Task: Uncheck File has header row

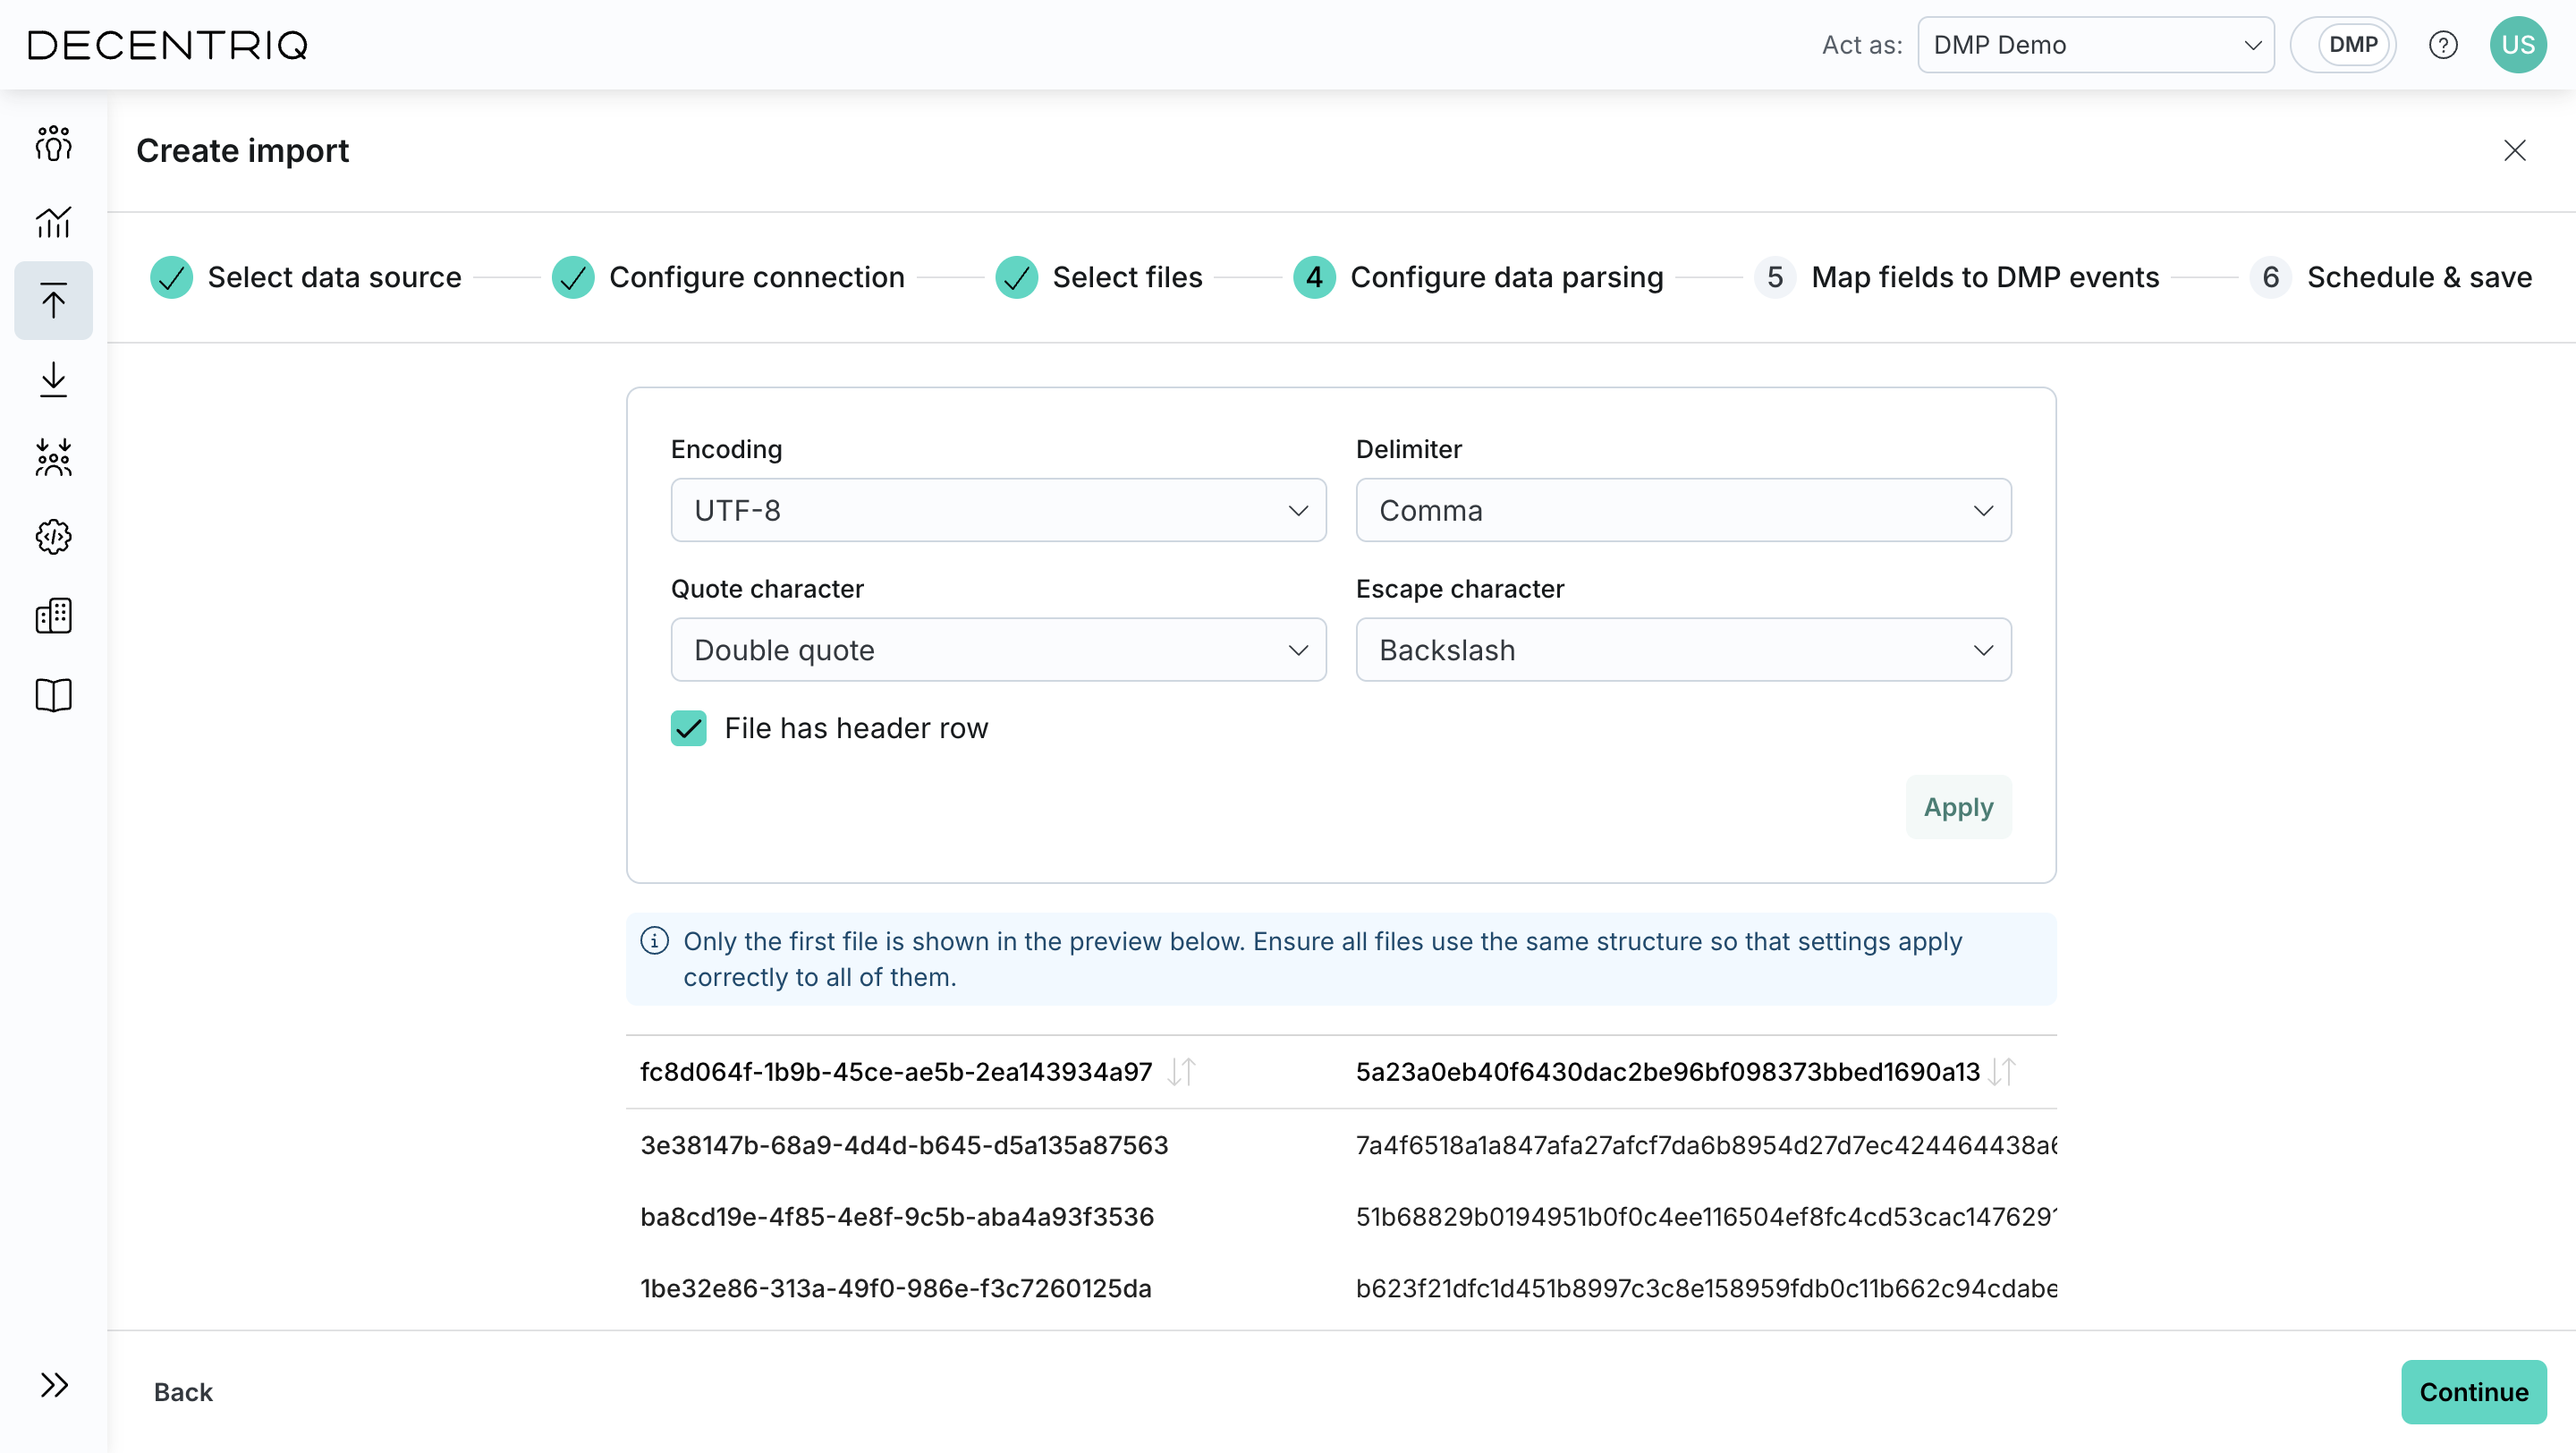Action: (x=688, y=728)
